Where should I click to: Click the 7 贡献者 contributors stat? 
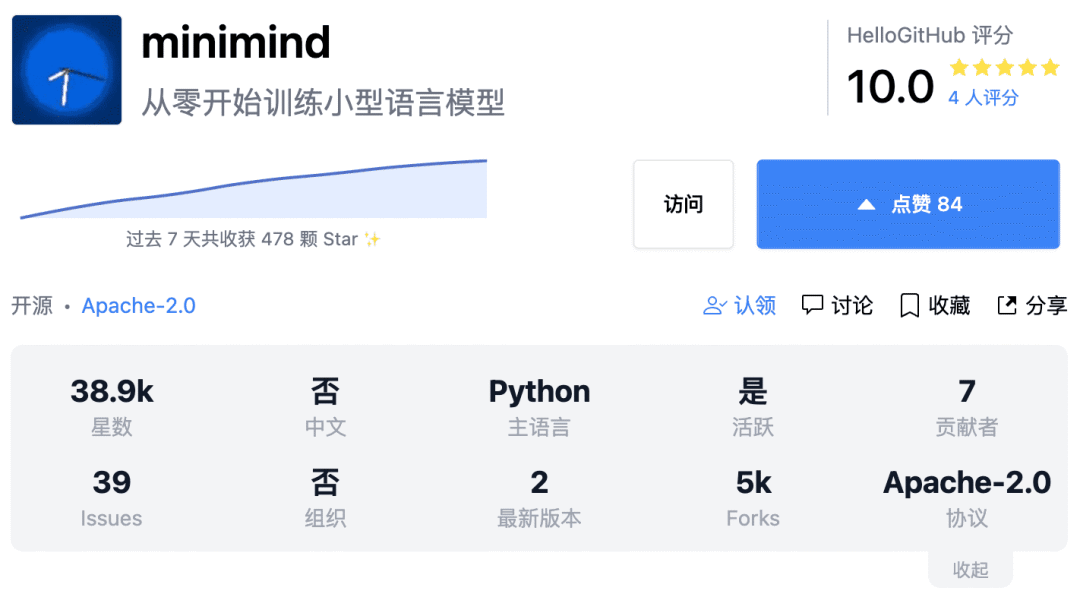966,406
